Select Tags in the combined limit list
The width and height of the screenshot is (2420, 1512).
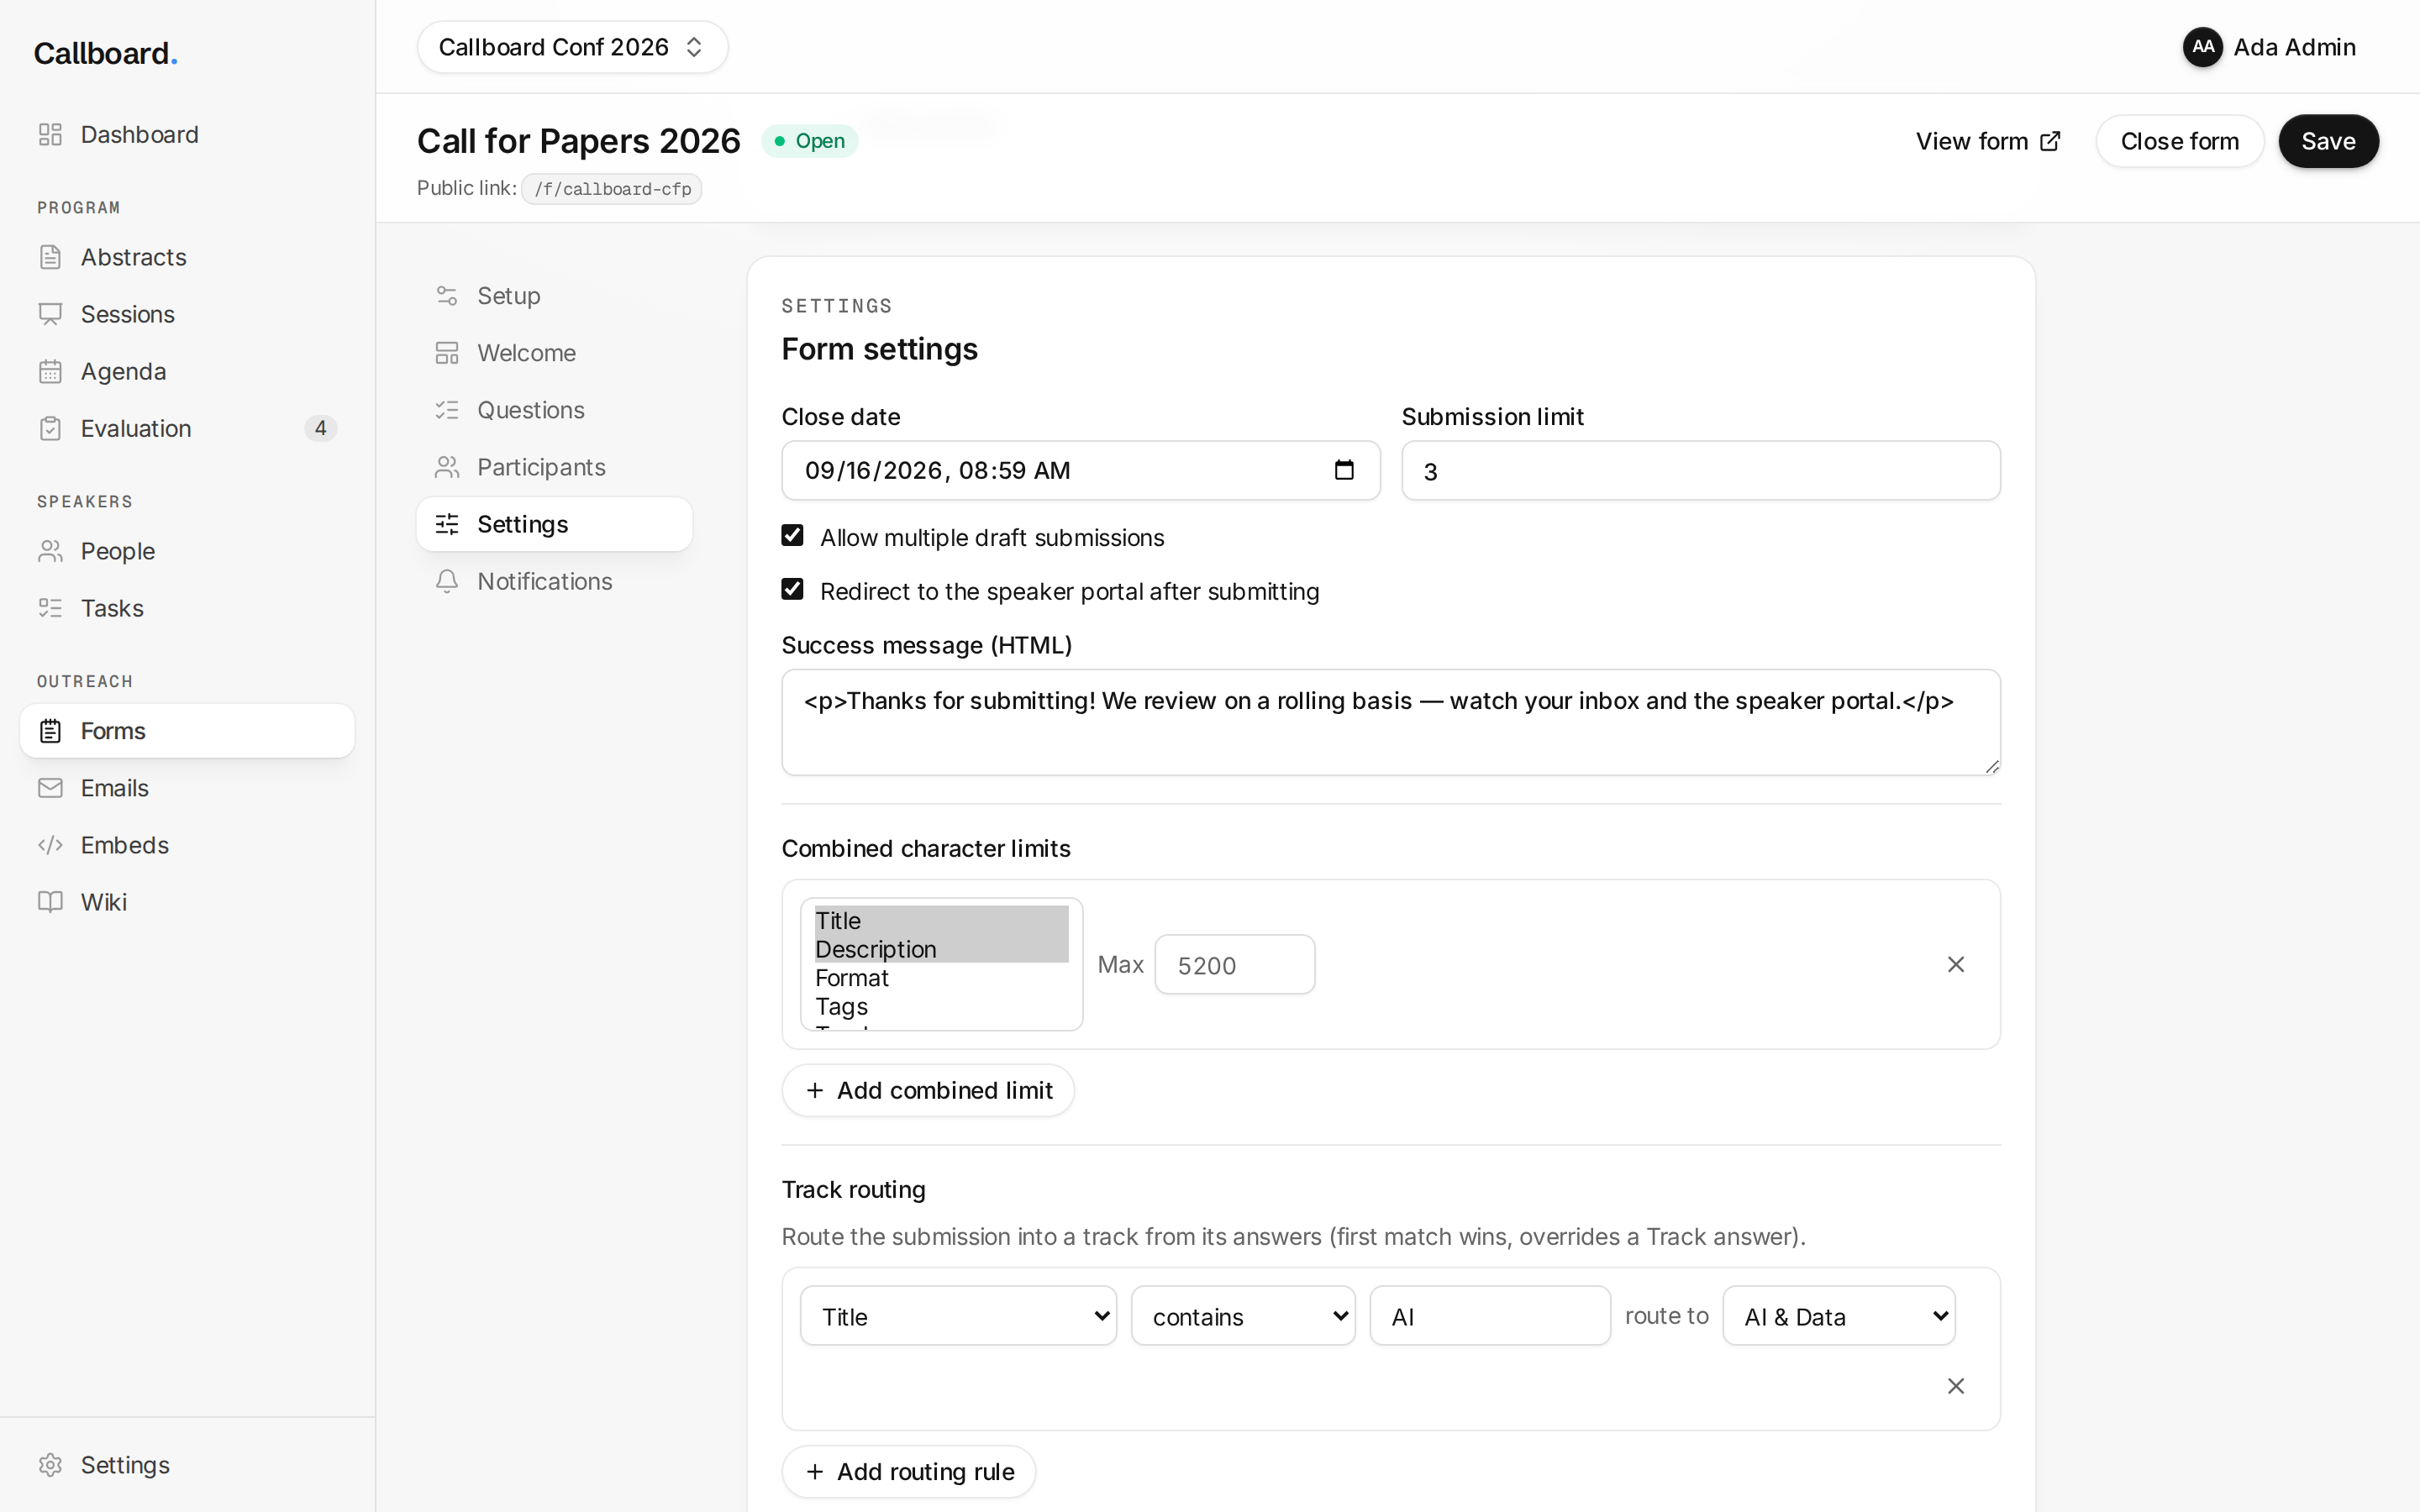click(941, 1007)
